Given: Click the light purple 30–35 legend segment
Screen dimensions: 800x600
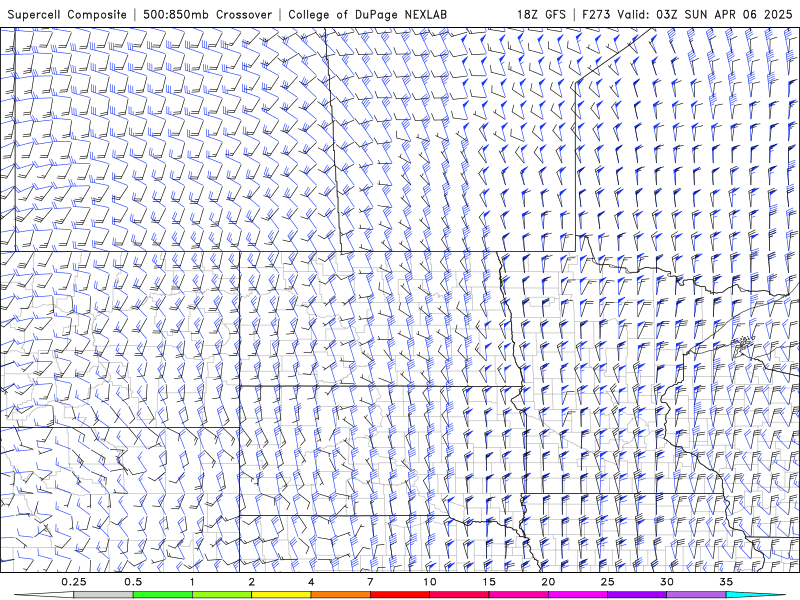Looking at the screenshot, I should pos(696,595).
